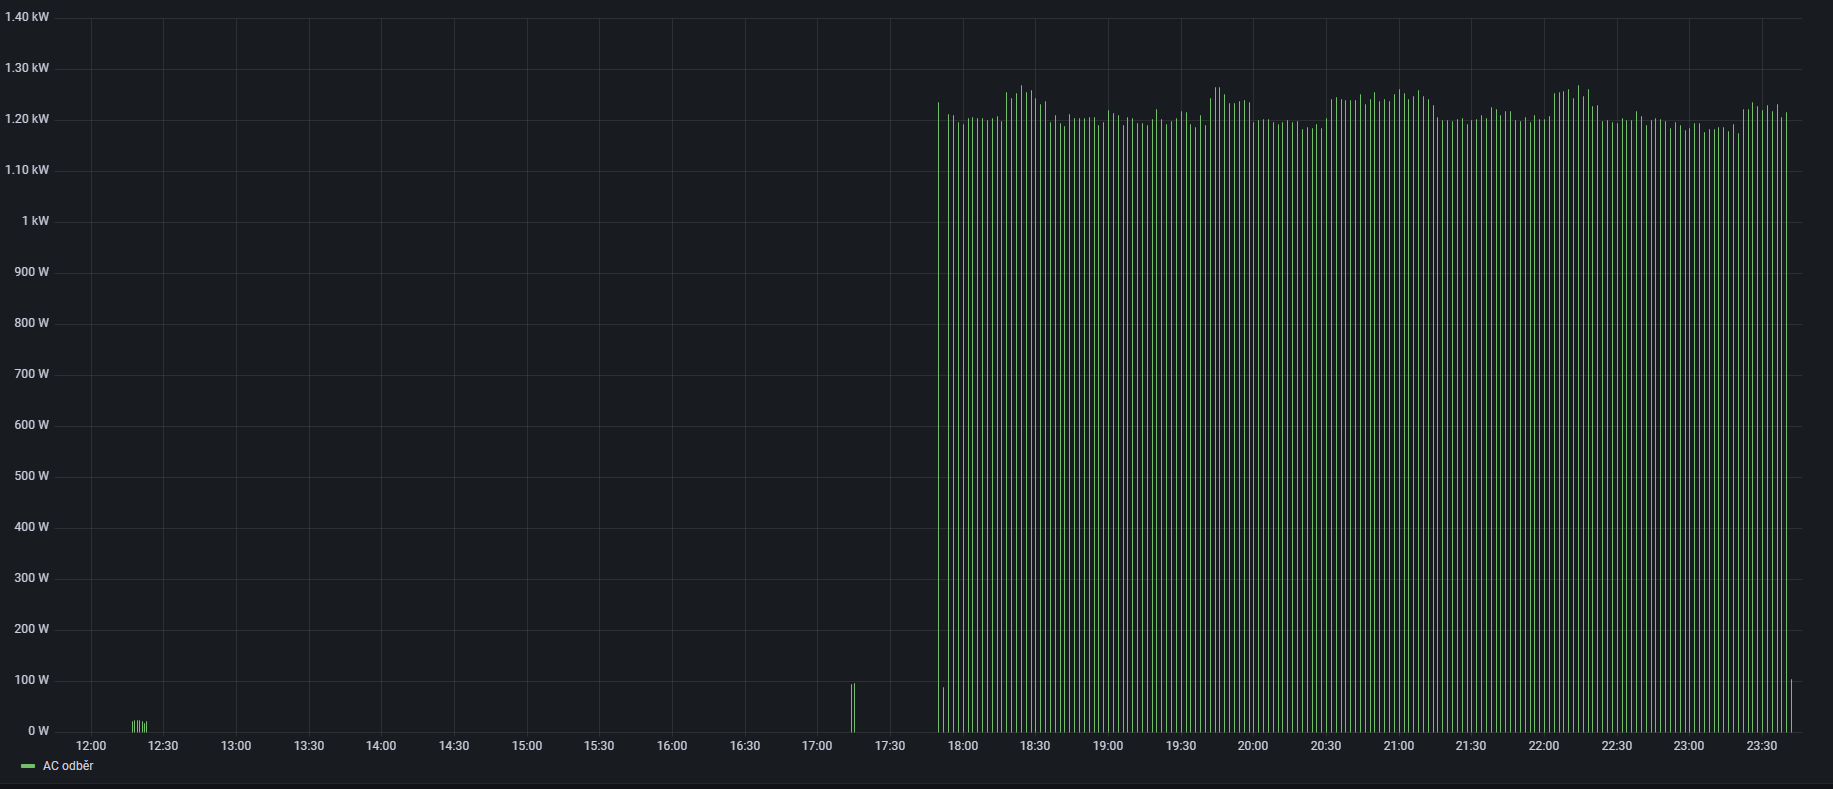Click the small bar cluster near 12:20
1833x789 pixels.
pyautogui.click(x=139, y=727)
